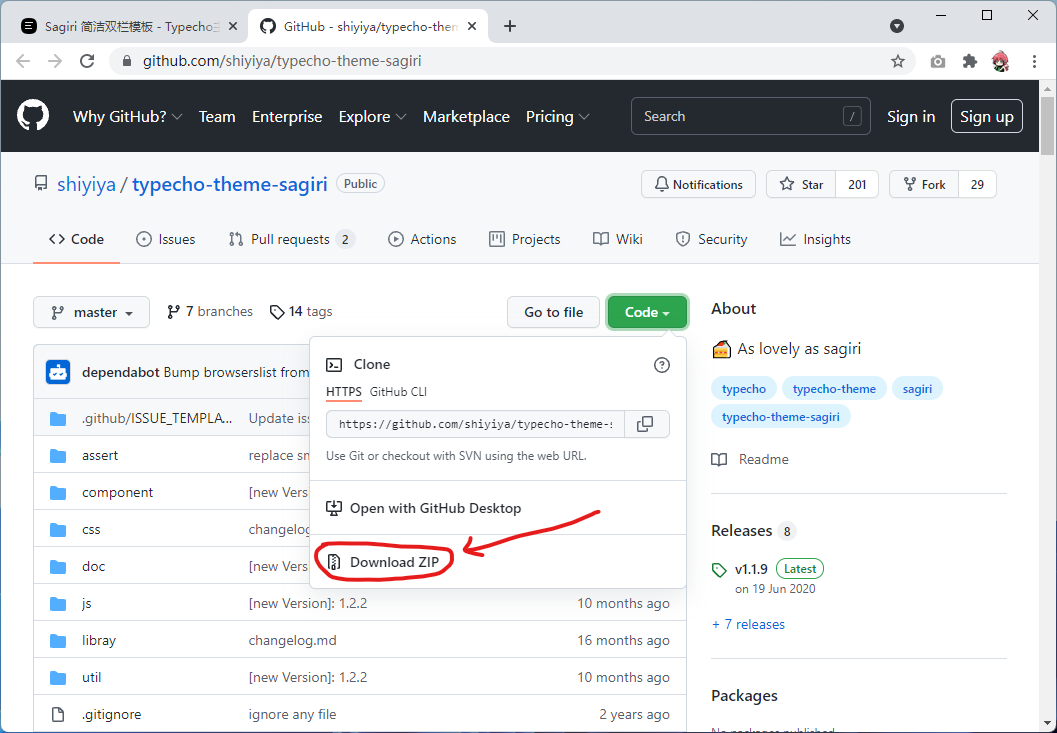
Task: Open the Chrome profile avatar
Action: click(x=1001, y=61)
